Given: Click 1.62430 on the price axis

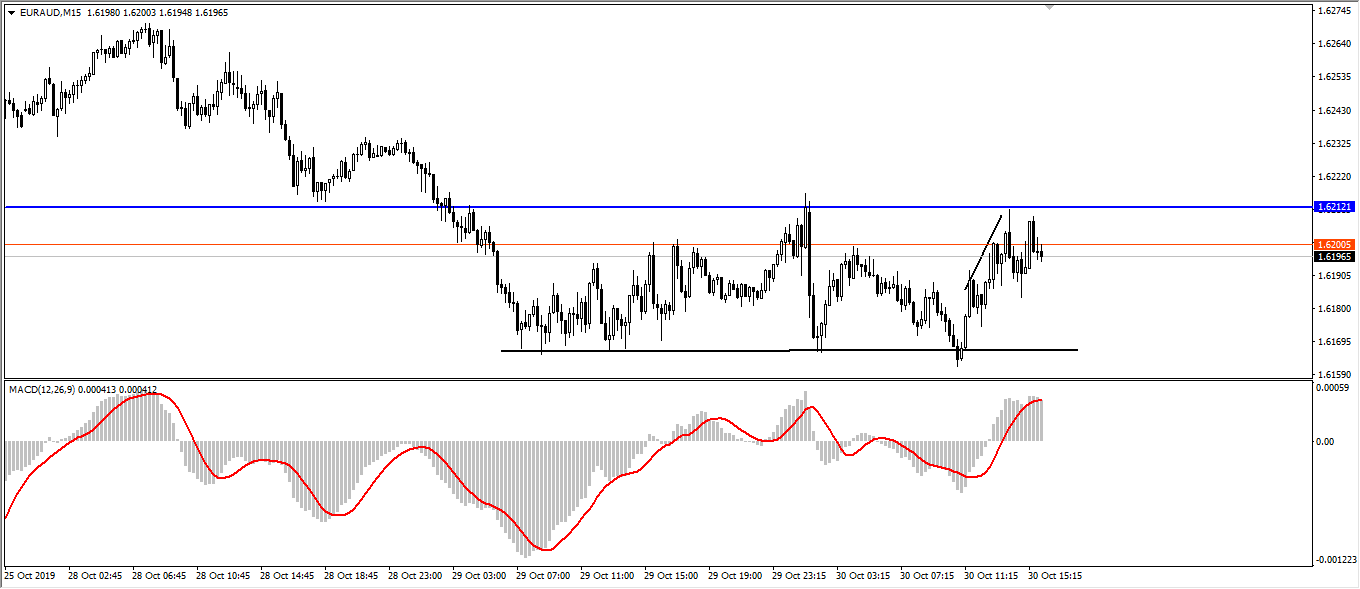Looking at the screenshot, I should click(x=1335, y=110).
